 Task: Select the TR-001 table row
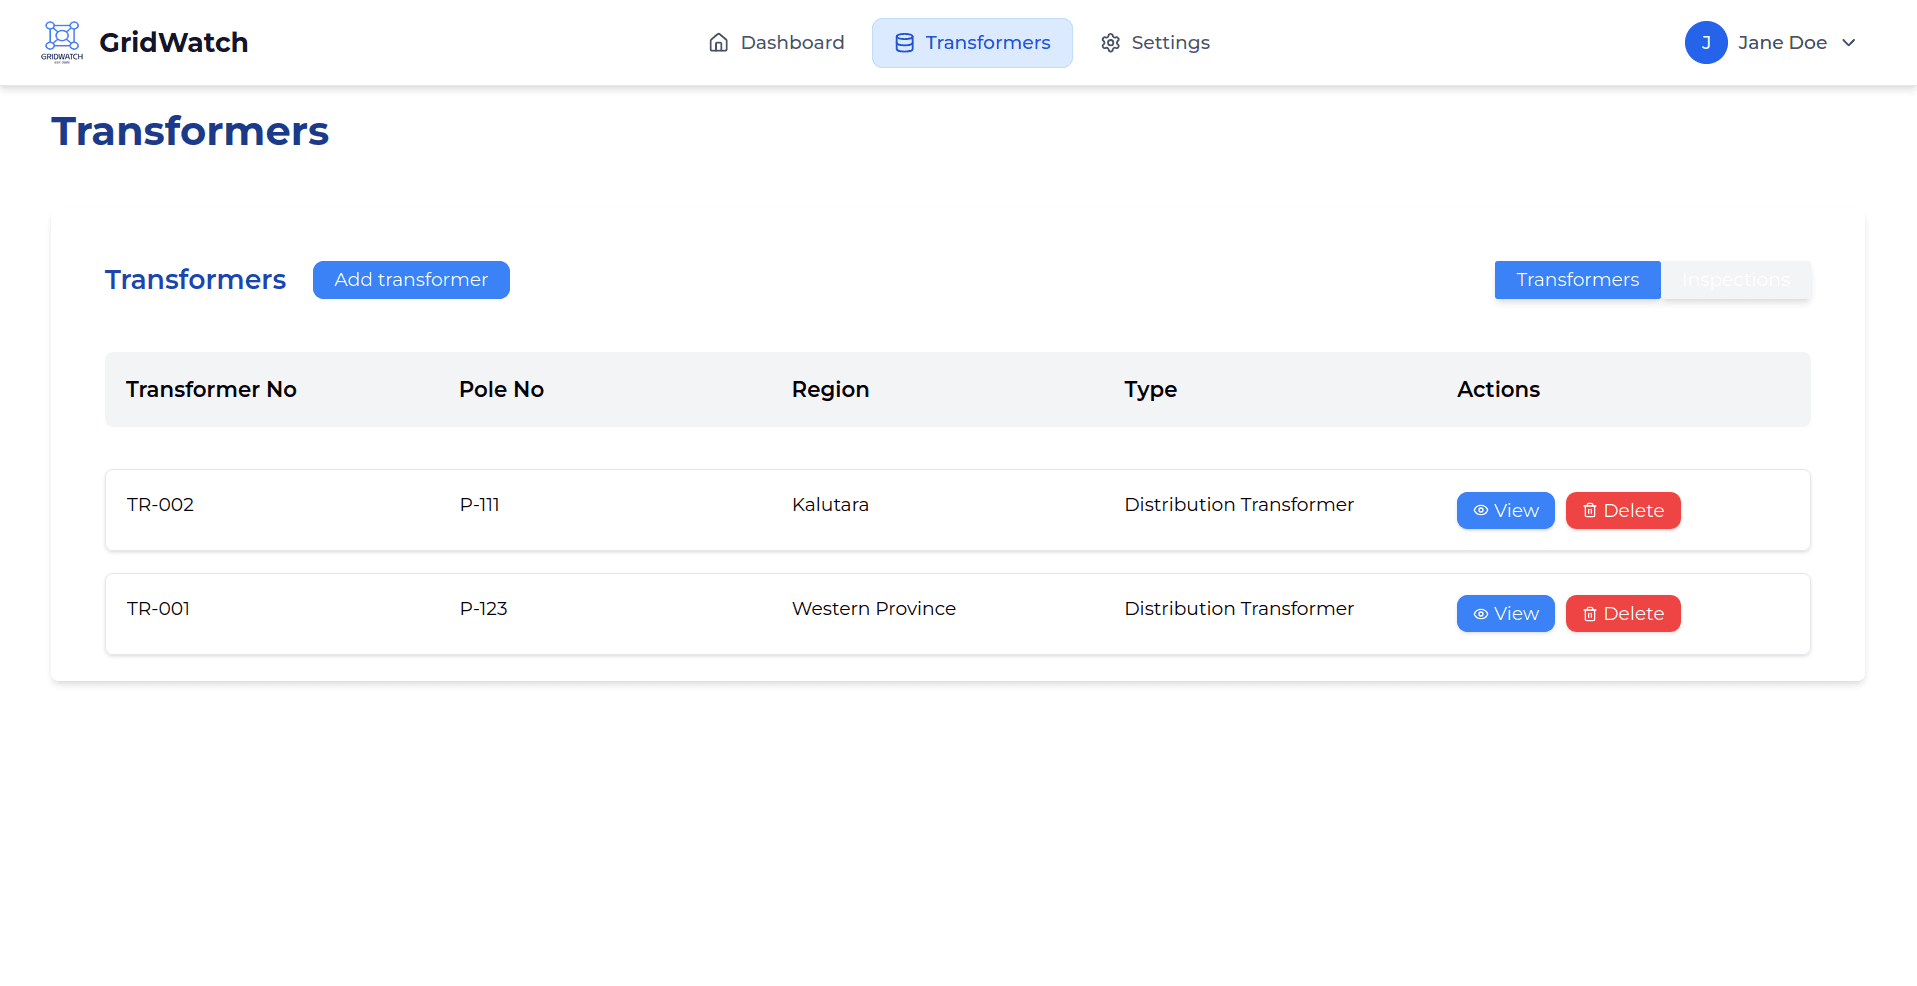click(x=700, y=614)
